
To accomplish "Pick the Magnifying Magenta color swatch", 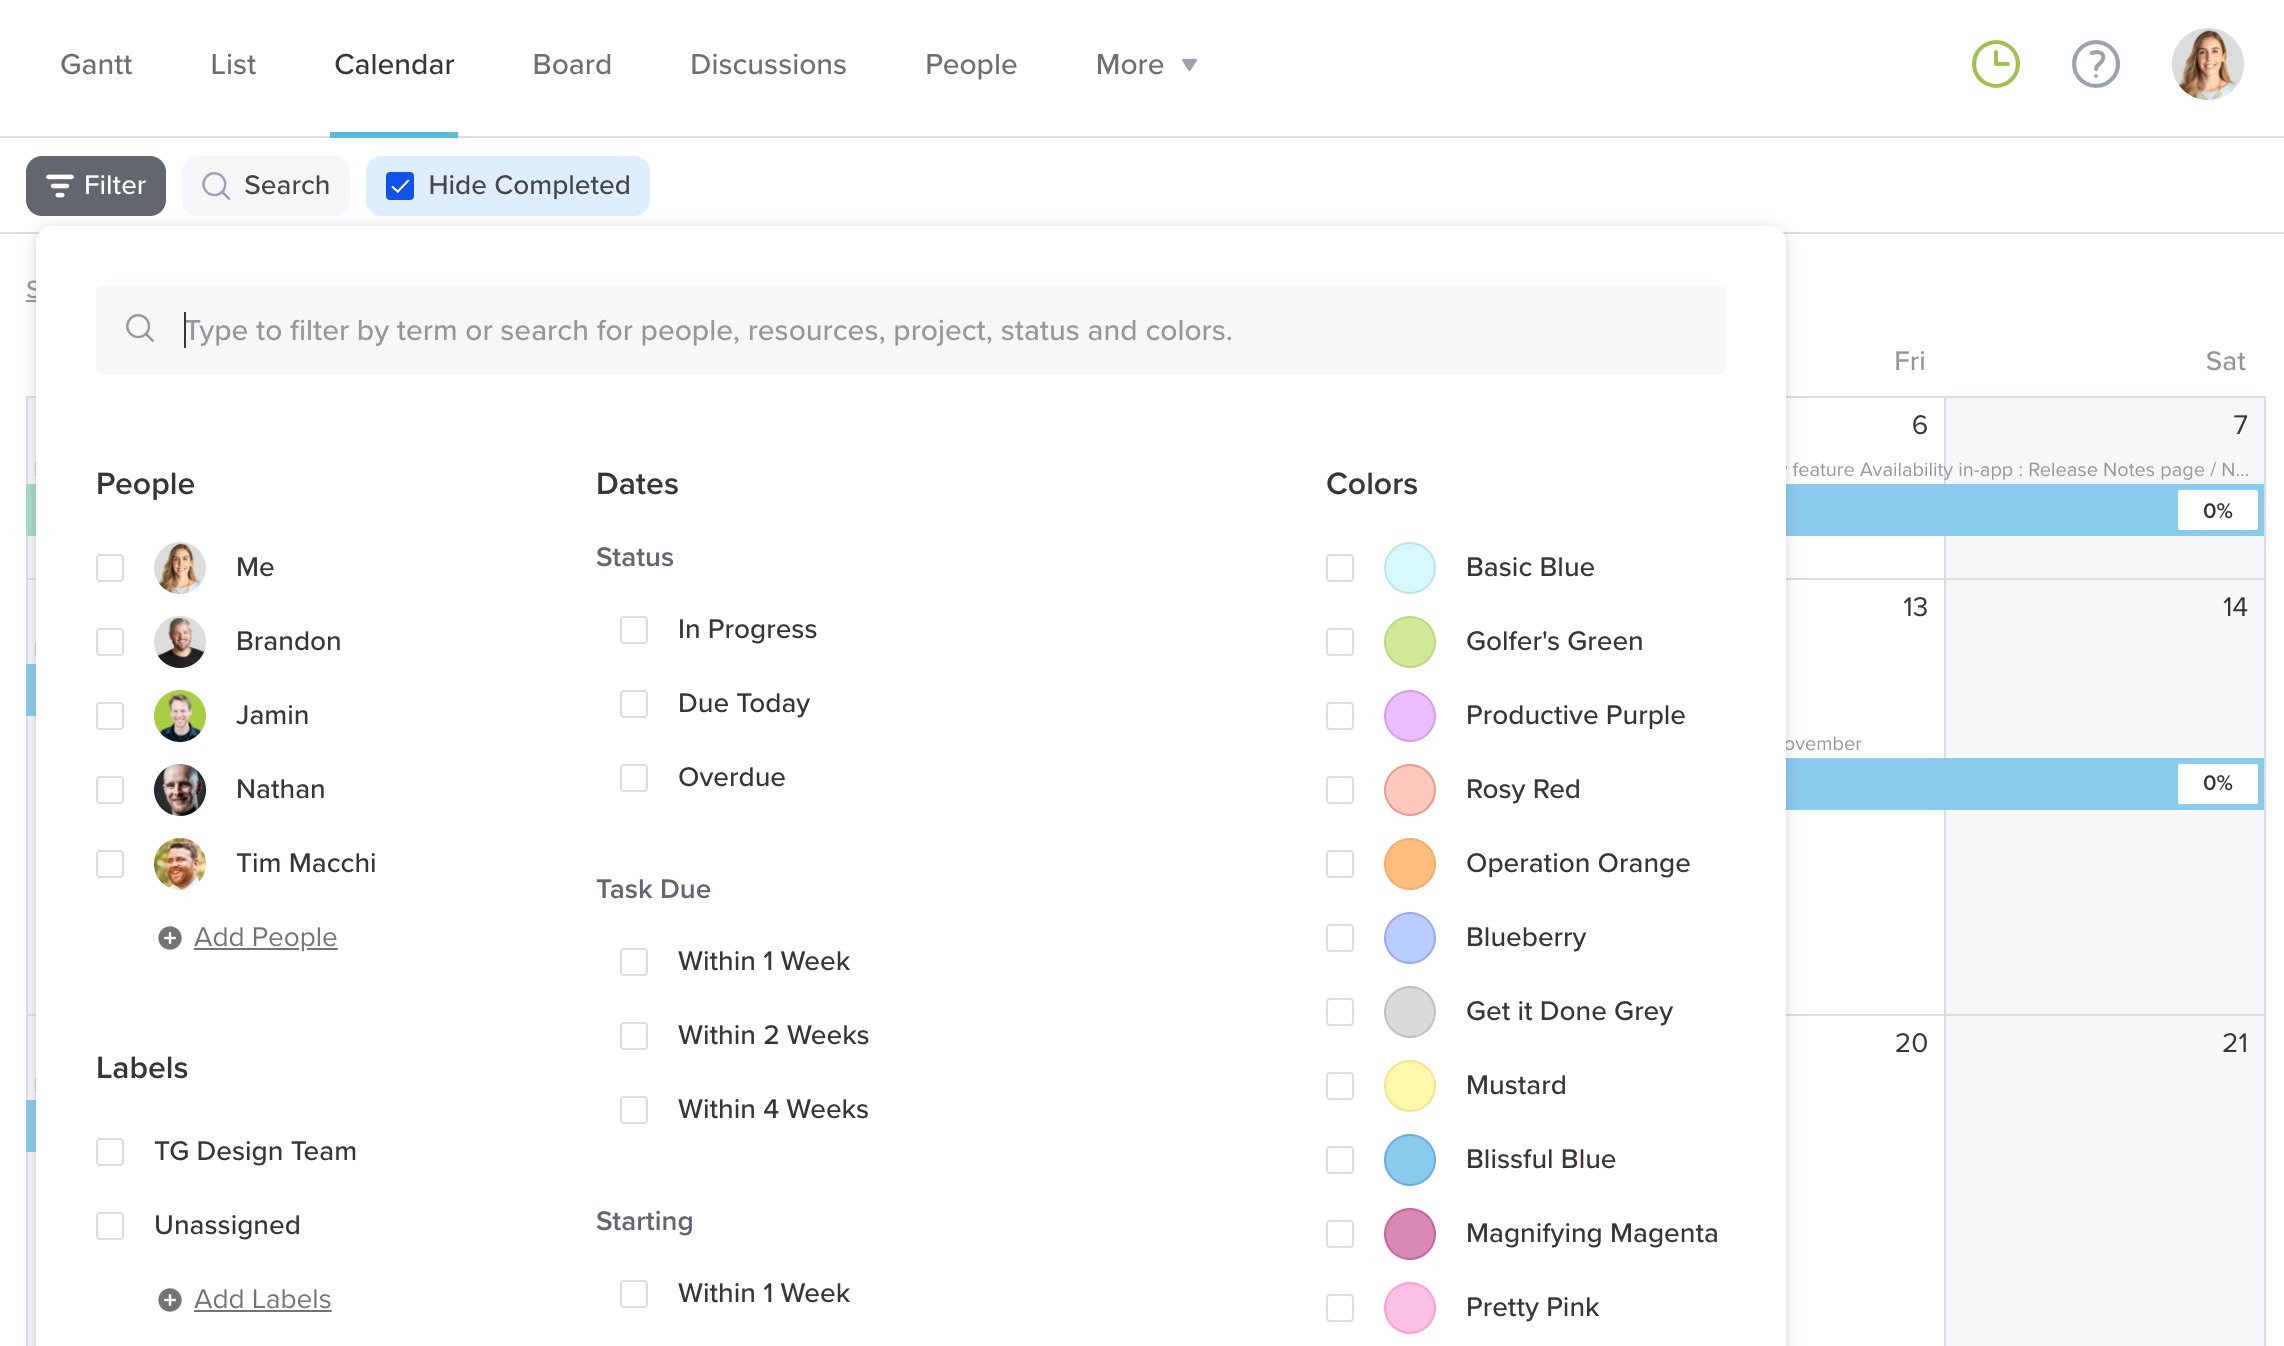I will pos(1409,1234).
